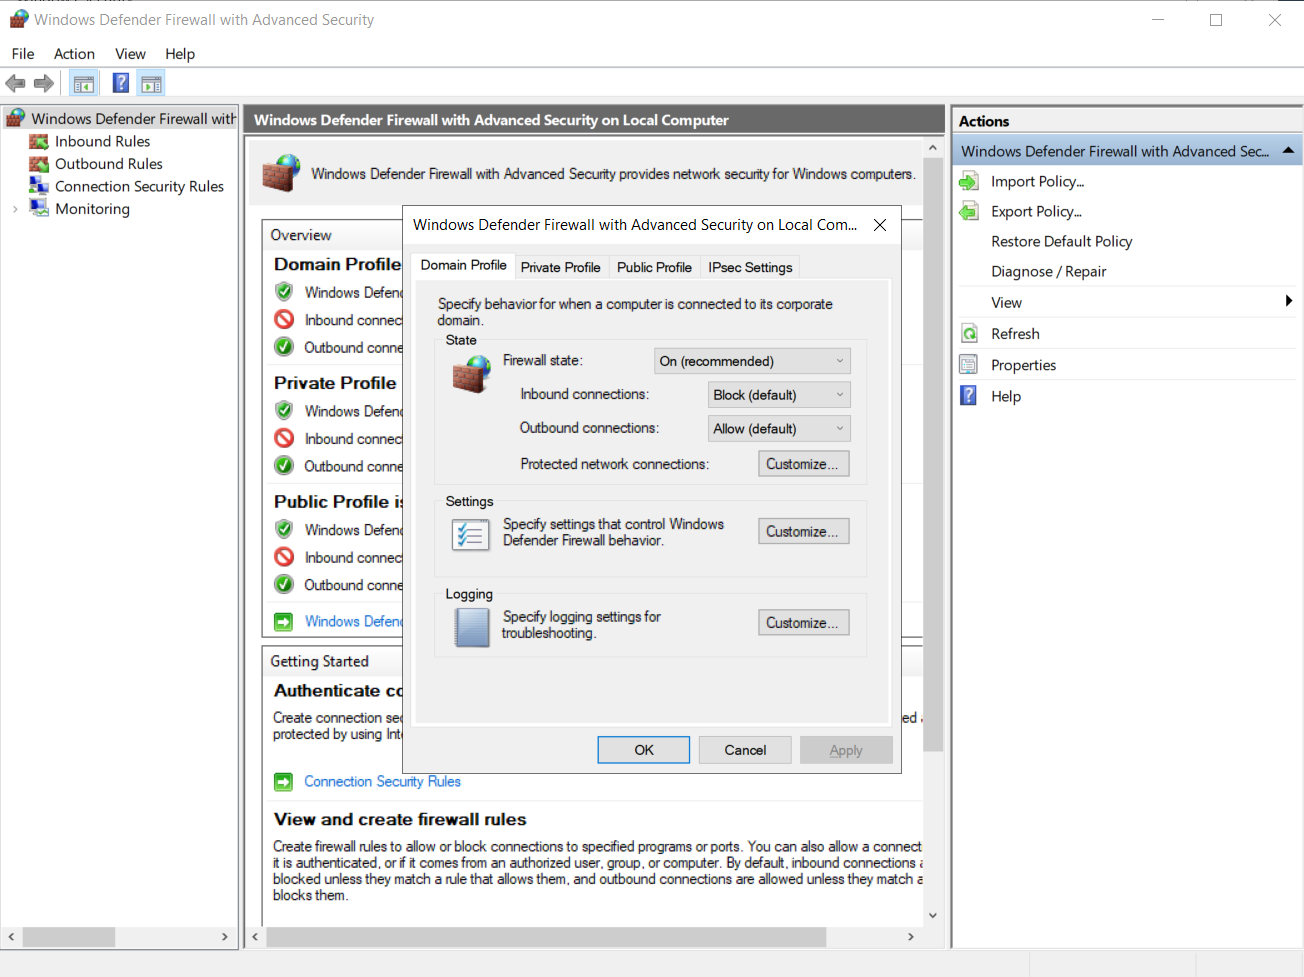
Task: Switch to the Private Profile tab
Action: coord(561,266)
